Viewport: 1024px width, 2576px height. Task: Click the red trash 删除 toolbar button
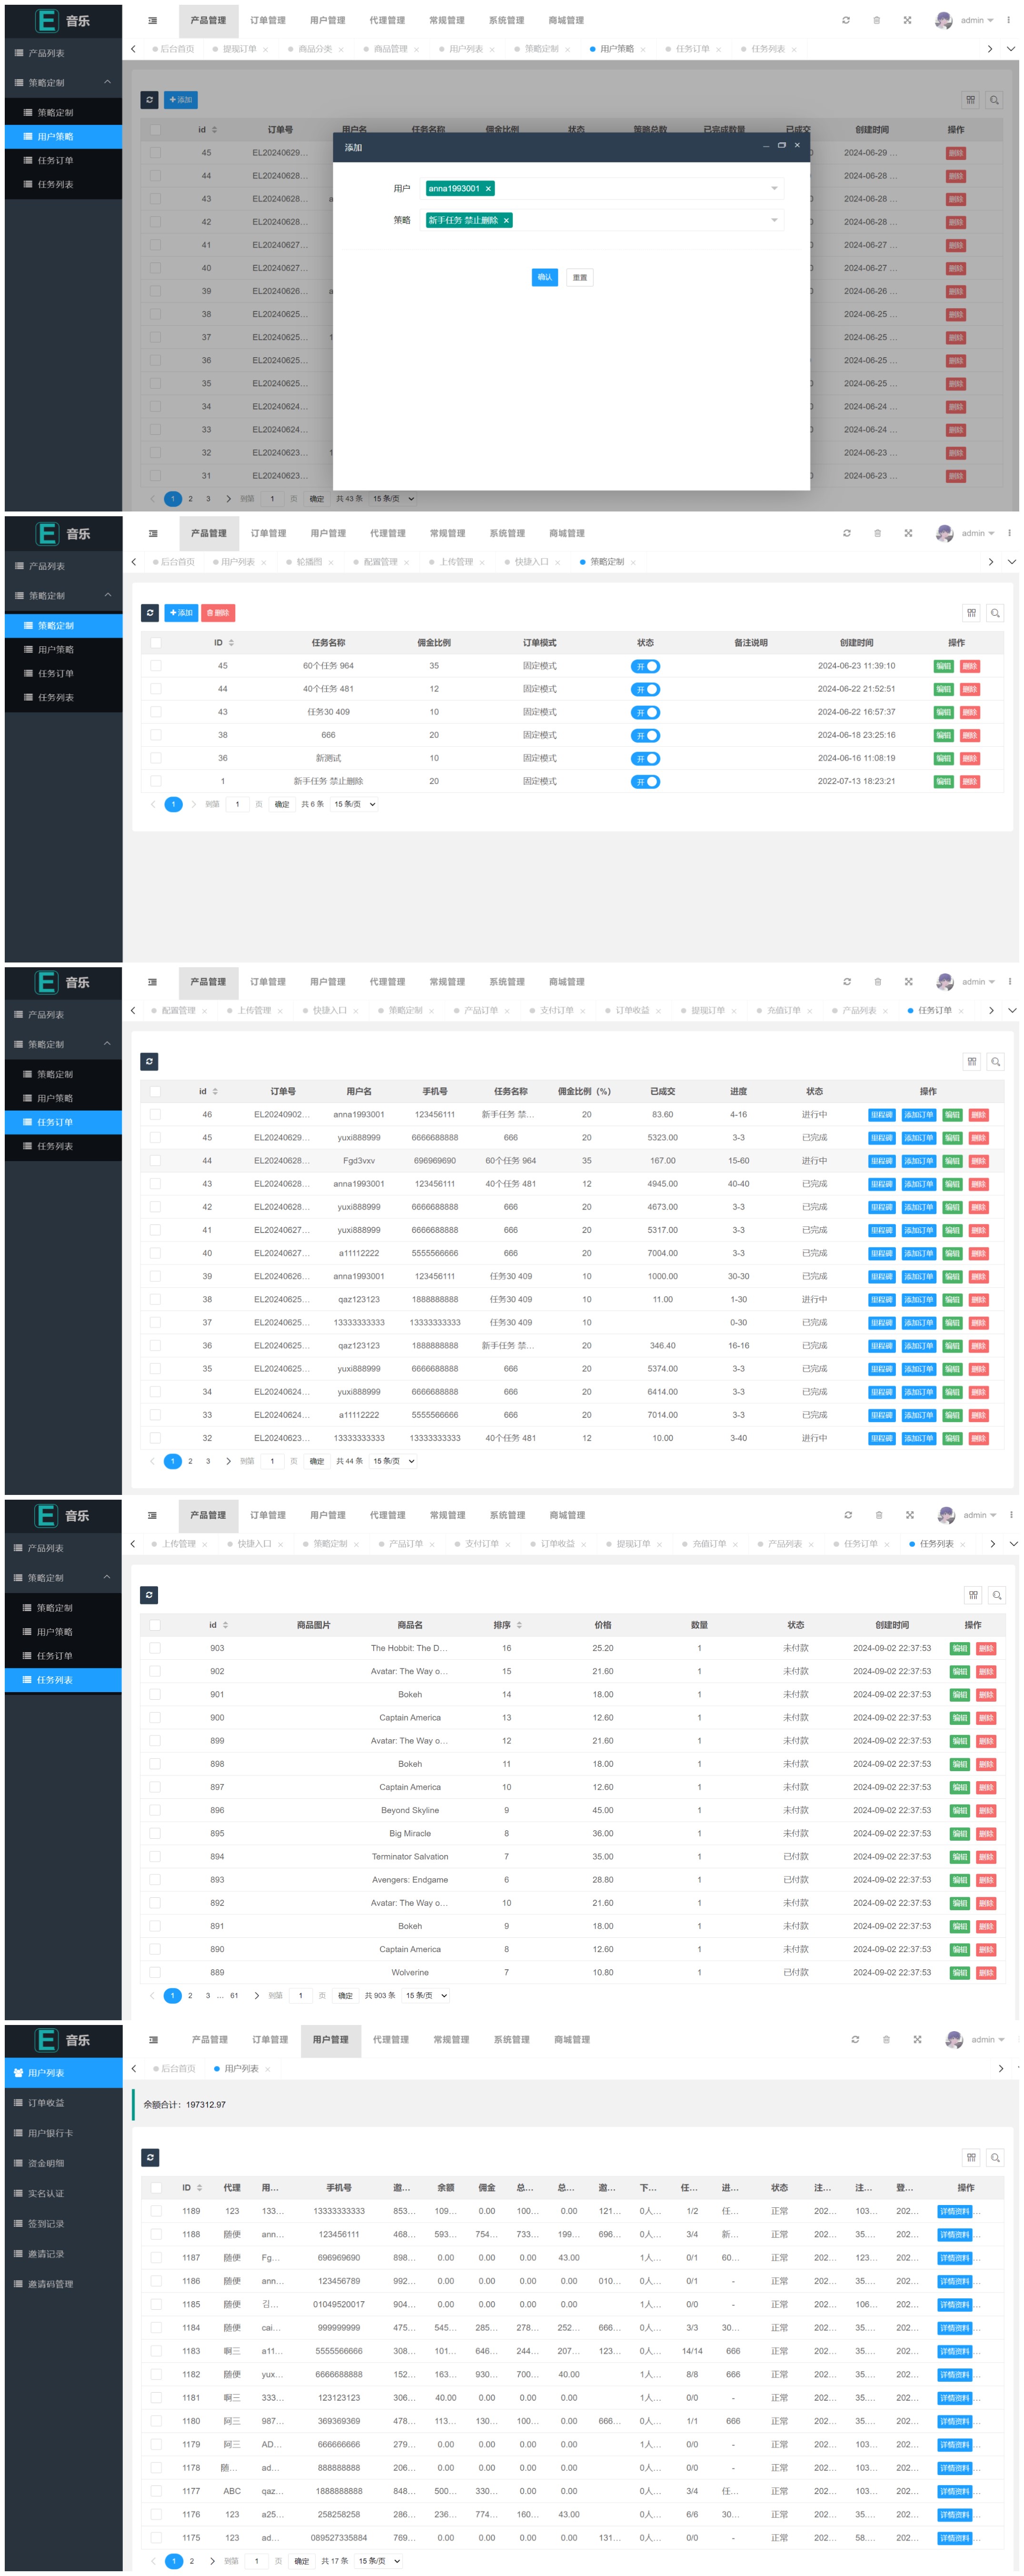[x=218, y=613]
